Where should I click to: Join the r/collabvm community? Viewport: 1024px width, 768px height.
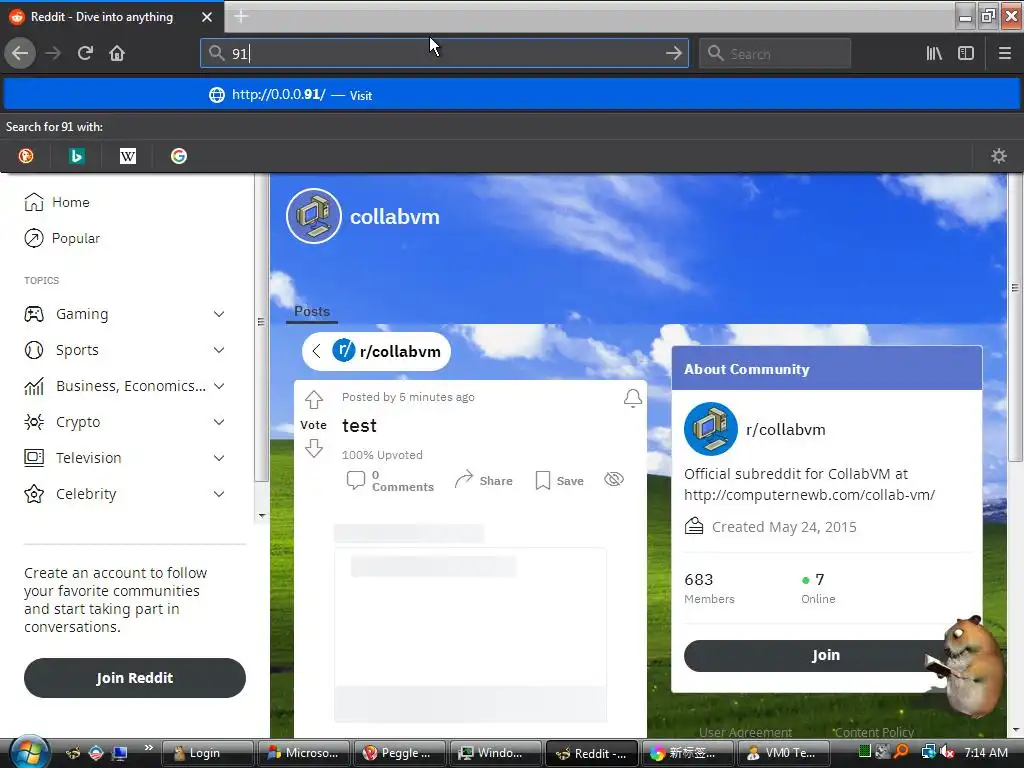coord(825,655)
